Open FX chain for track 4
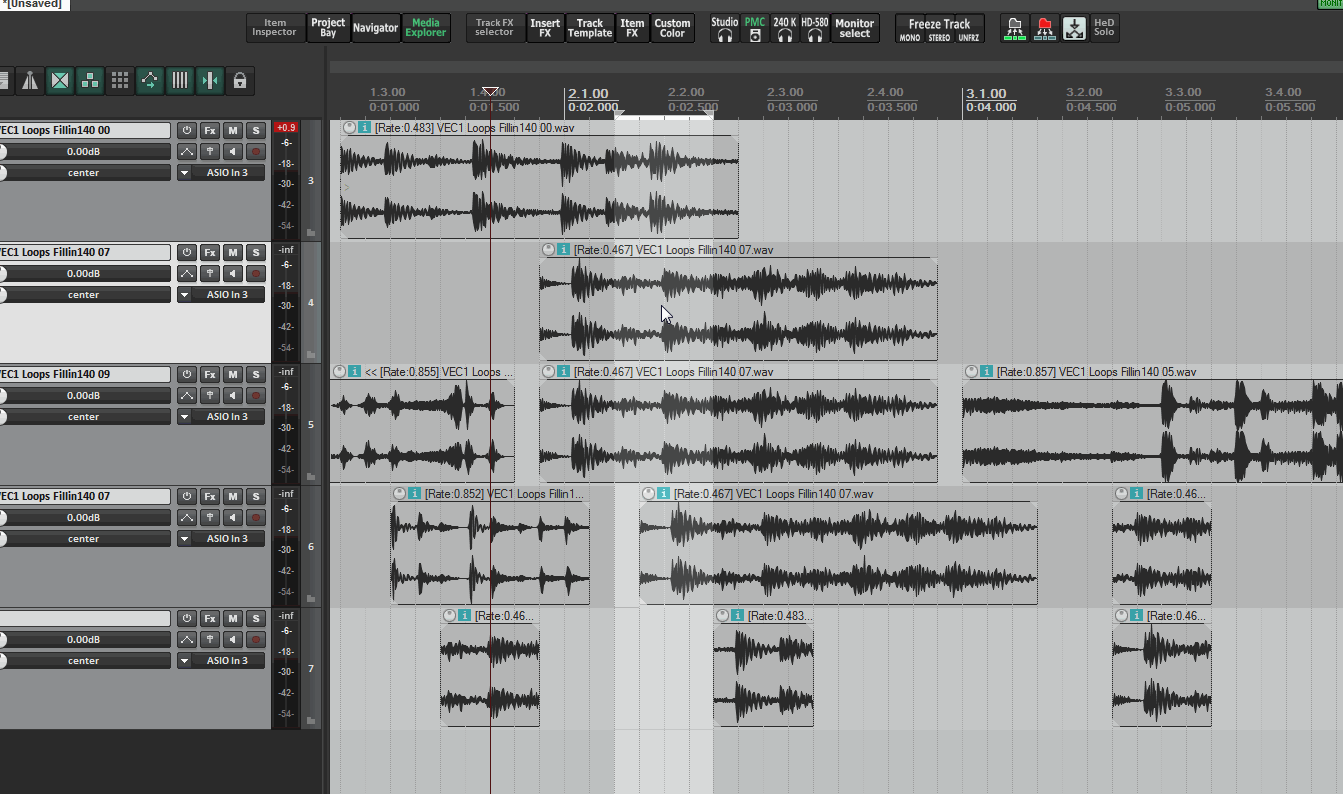Screen dimensions: 1343x794 click(210, 252)
